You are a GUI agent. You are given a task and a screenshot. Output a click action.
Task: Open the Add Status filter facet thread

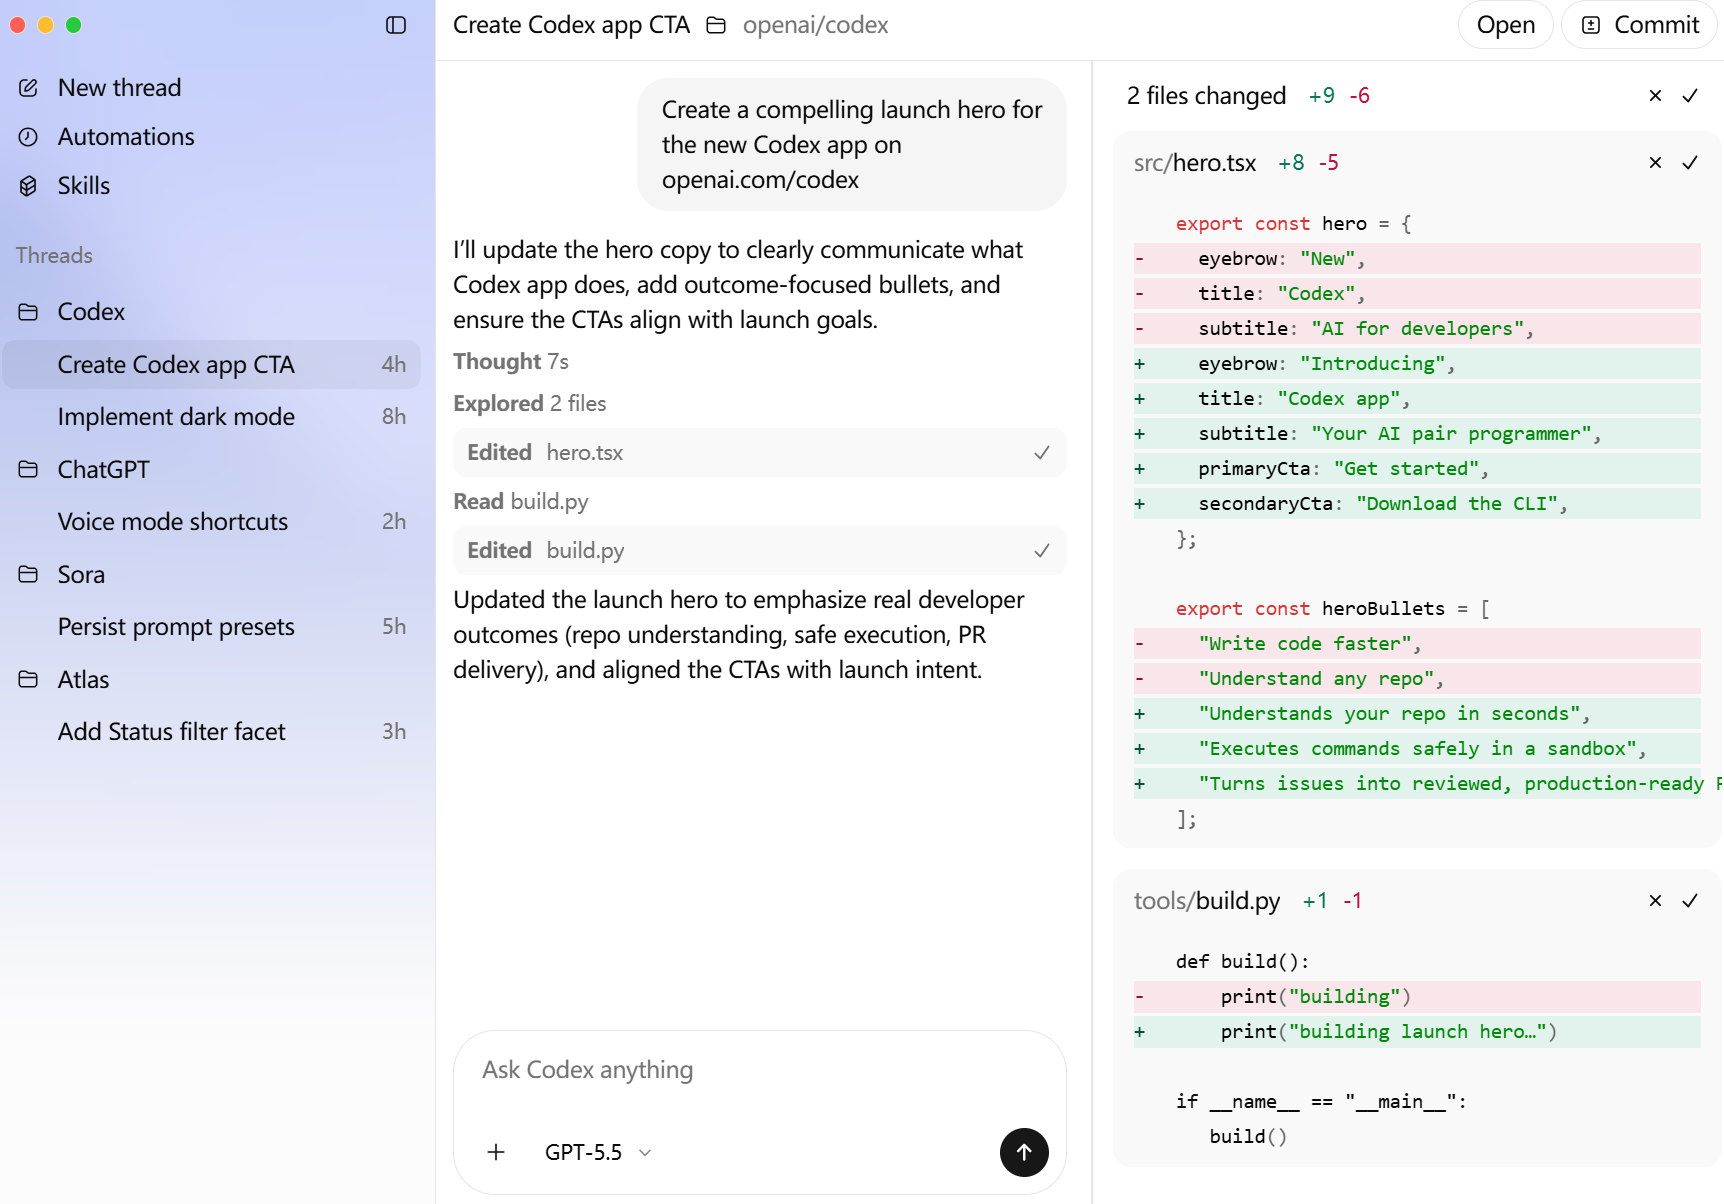click(x=211, y=732)
